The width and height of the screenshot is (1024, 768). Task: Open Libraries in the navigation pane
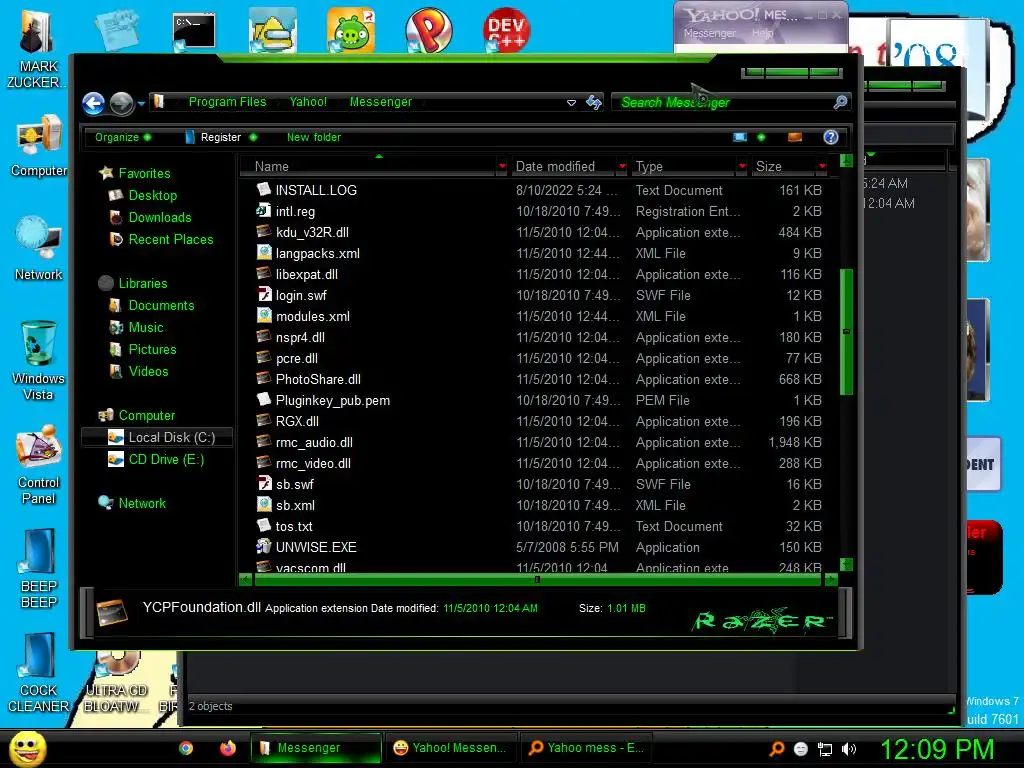click(x=142, y=283)
